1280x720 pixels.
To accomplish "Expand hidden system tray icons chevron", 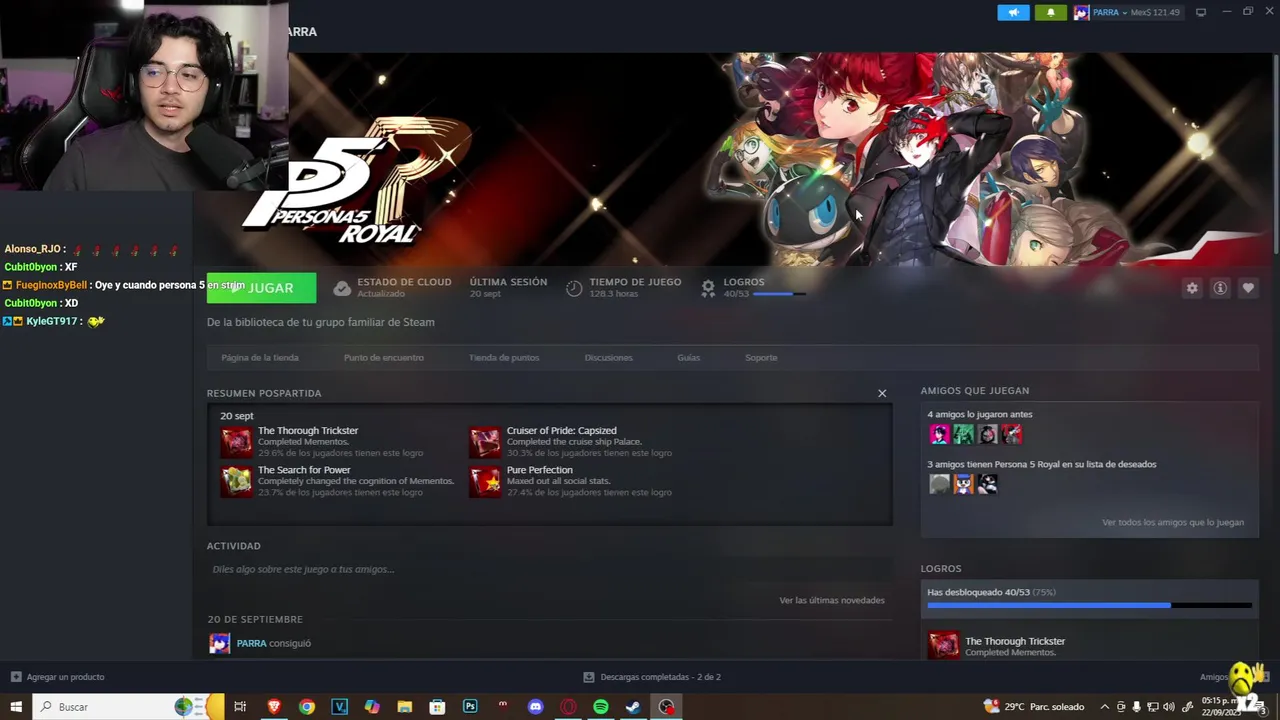I will [1104, 707].
